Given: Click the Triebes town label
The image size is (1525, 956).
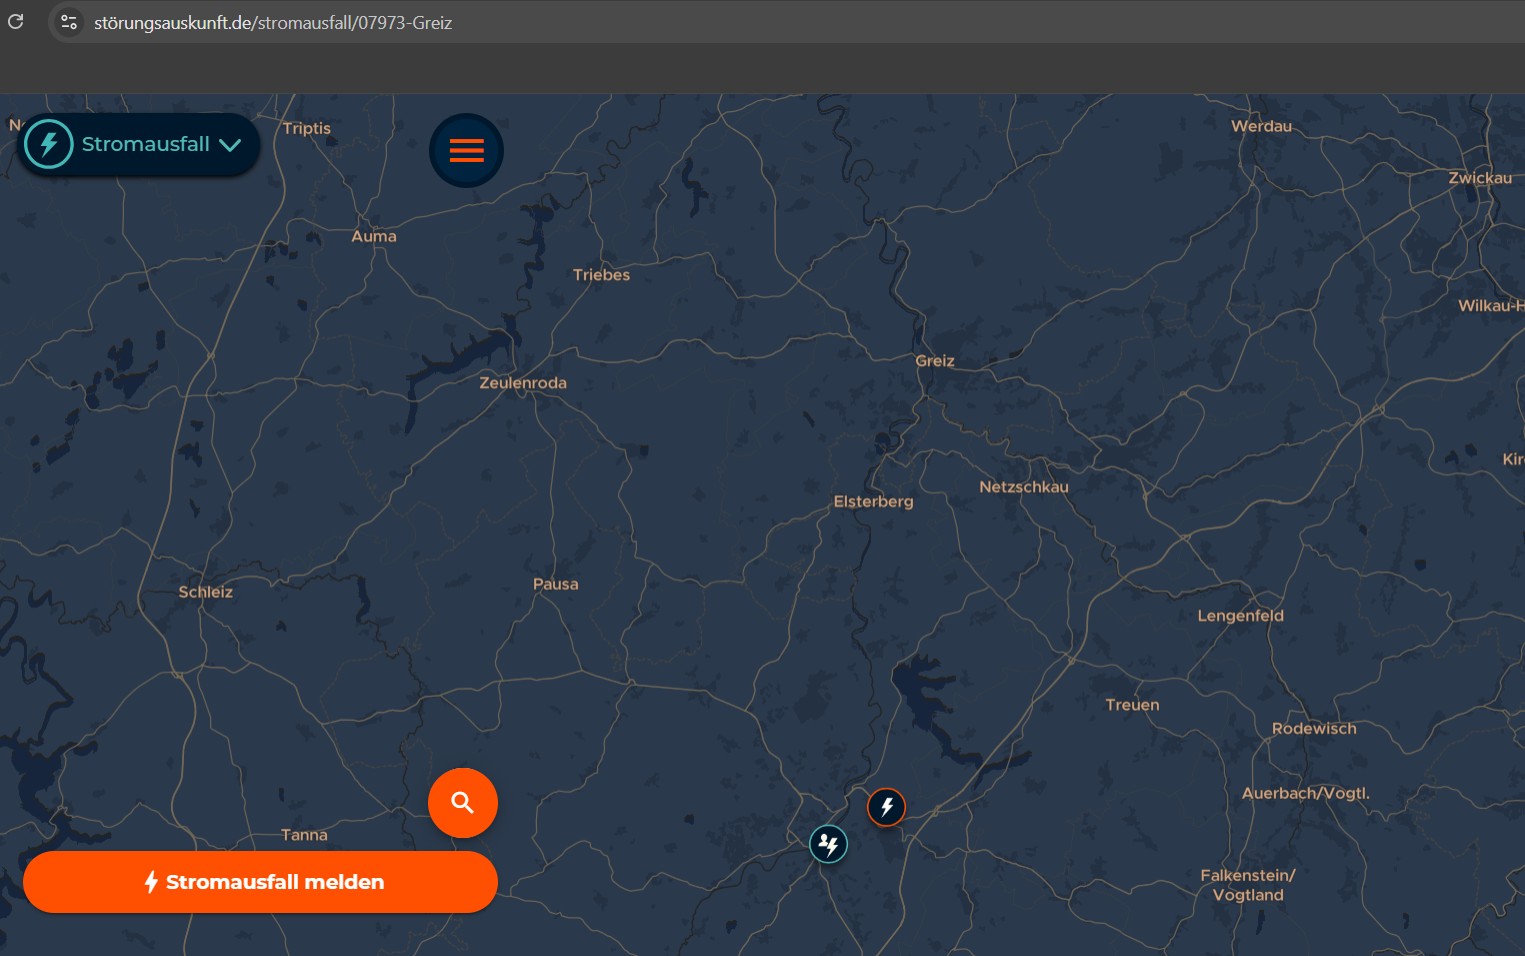Looking at the screenshot, I should (601, 275).
